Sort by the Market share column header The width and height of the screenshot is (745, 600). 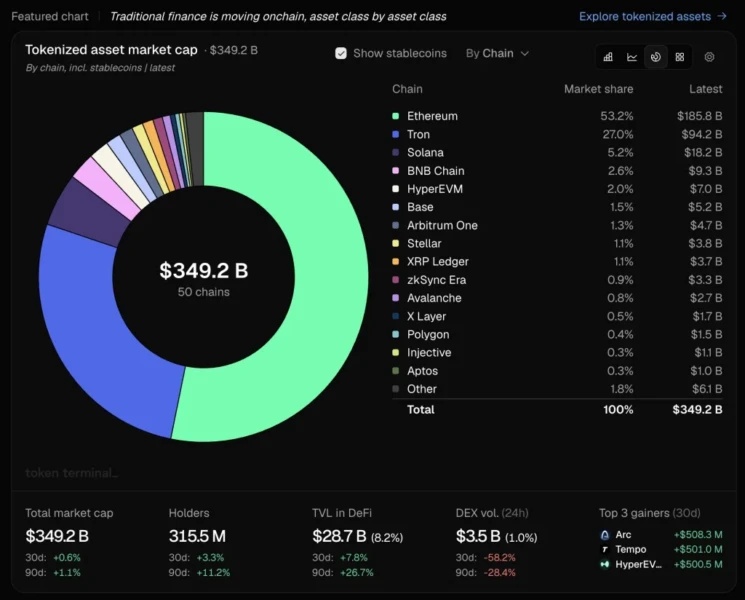598,89
